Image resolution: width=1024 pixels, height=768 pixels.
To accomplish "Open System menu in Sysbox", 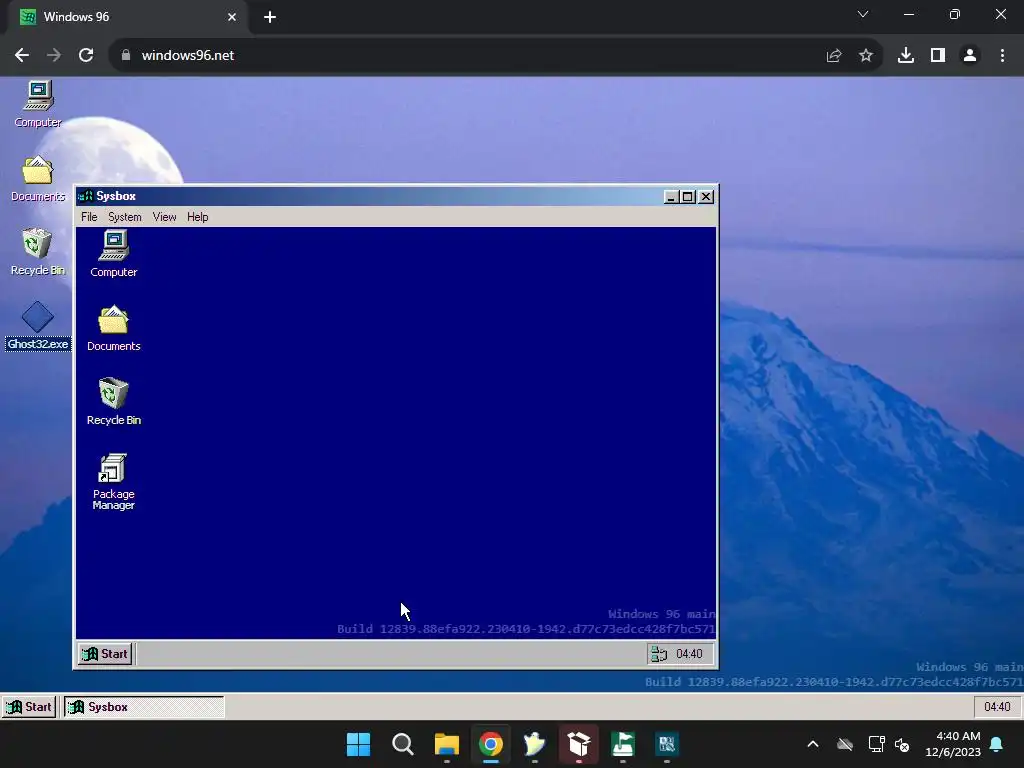I will 125,217.
